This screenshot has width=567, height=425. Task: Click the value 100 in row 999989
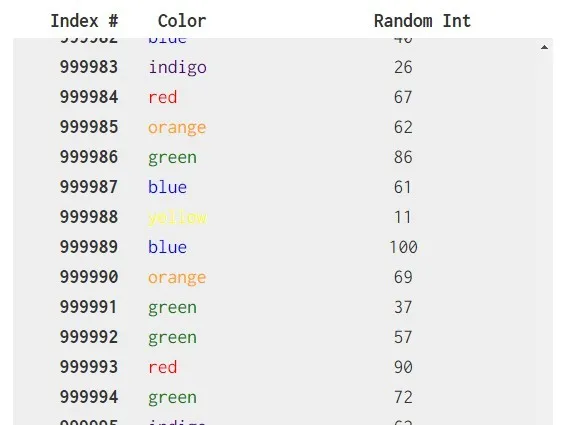403,247
